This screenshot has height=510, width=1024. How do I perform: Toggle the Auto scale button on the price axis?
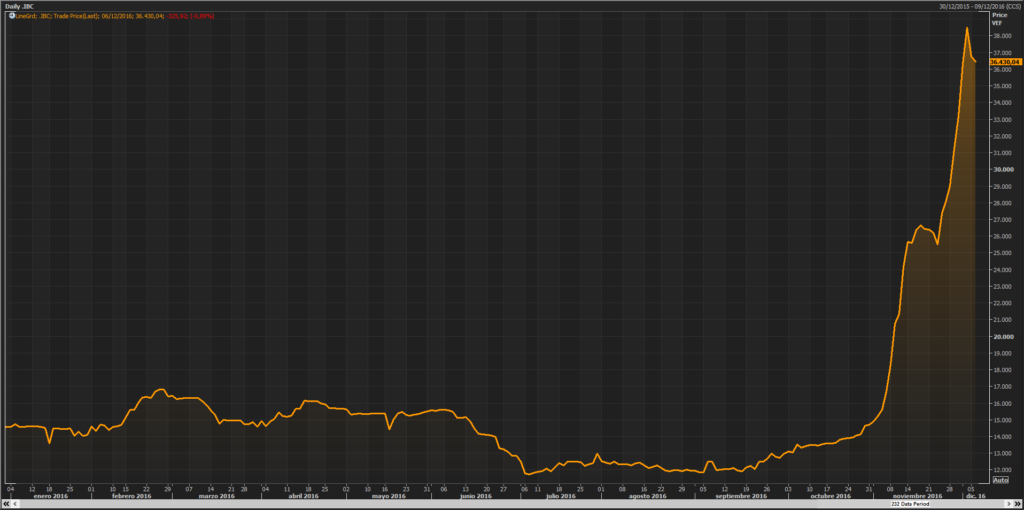point(1000,480)
